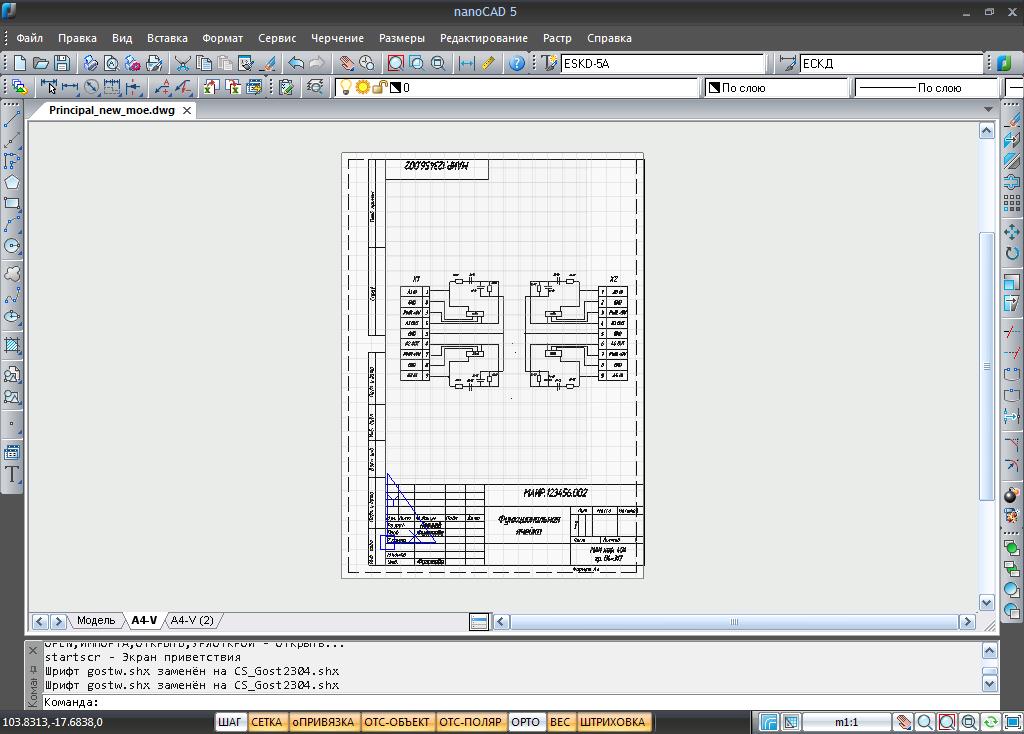Open the Файл menu

pyautogui.click(x=29, y=38)
